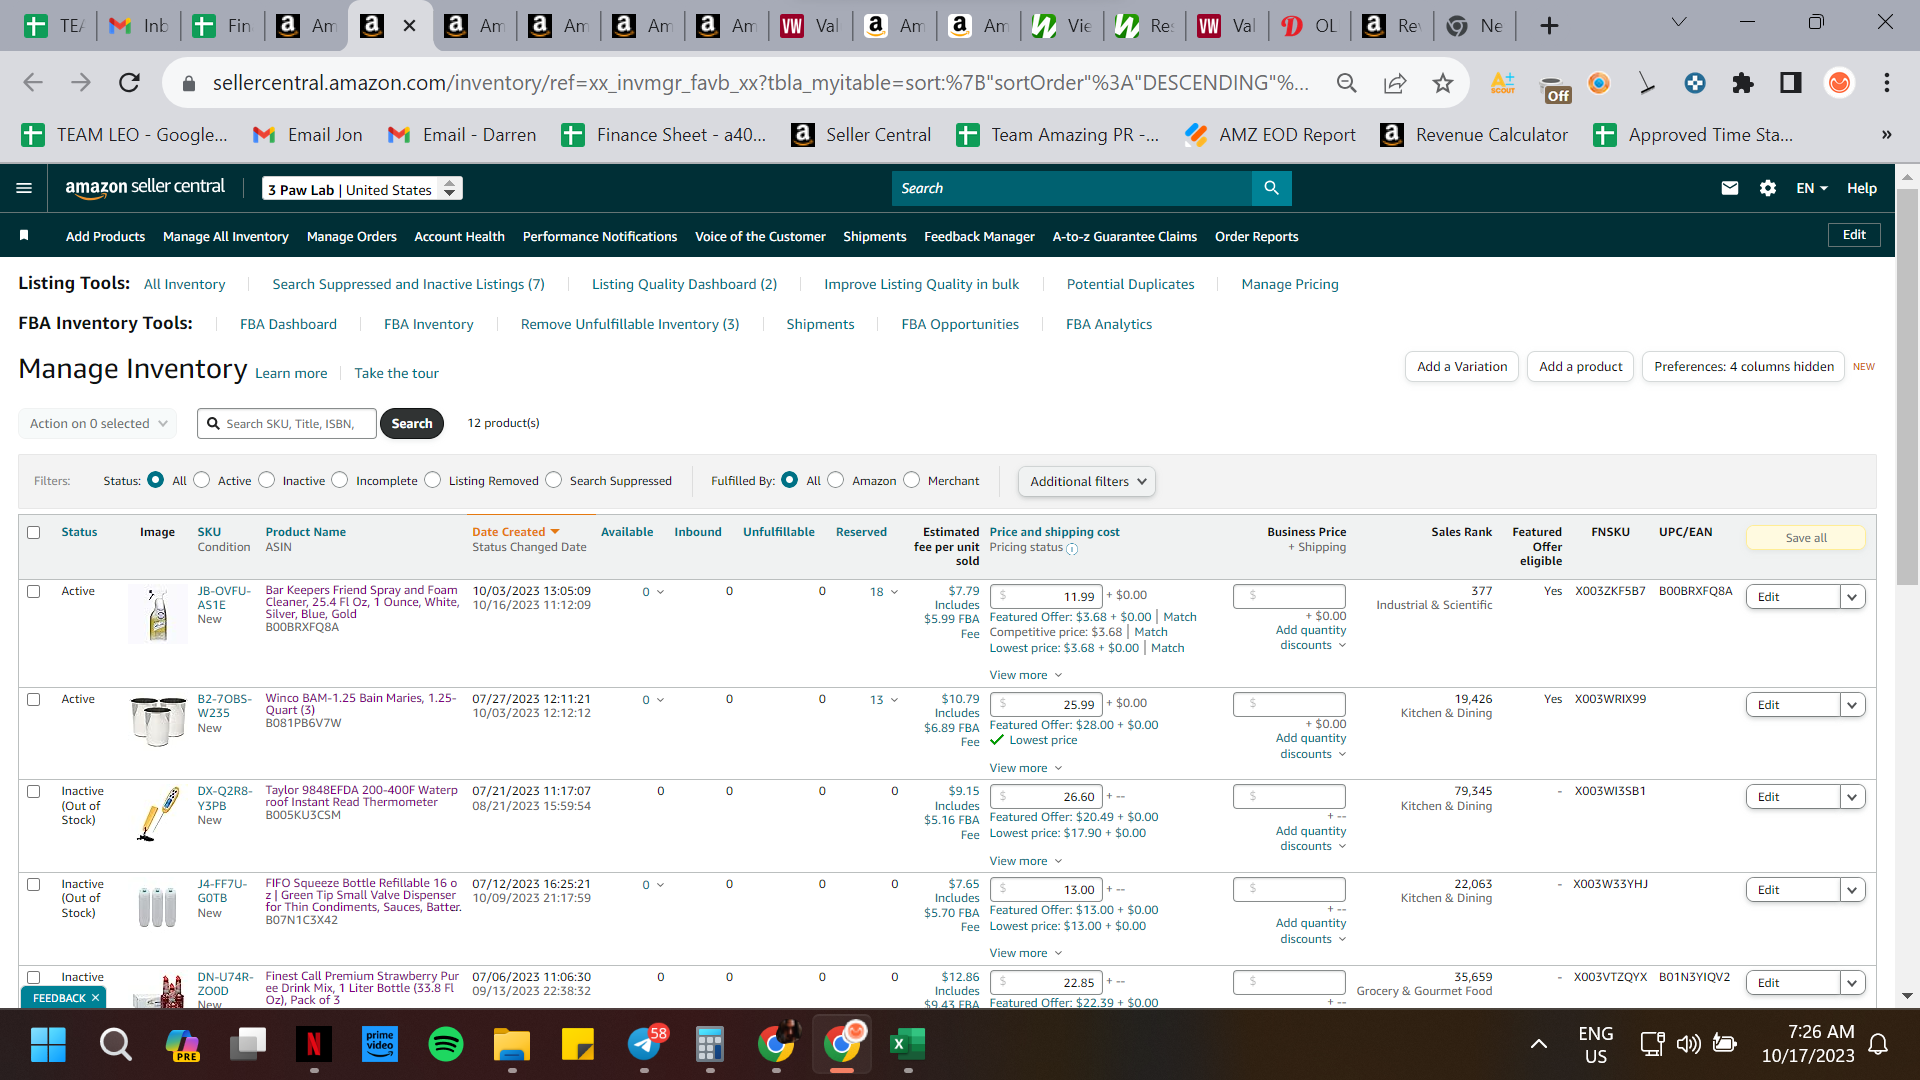
Task: Click the bookmark flag icon in nav bar
Action: point(24,235)
